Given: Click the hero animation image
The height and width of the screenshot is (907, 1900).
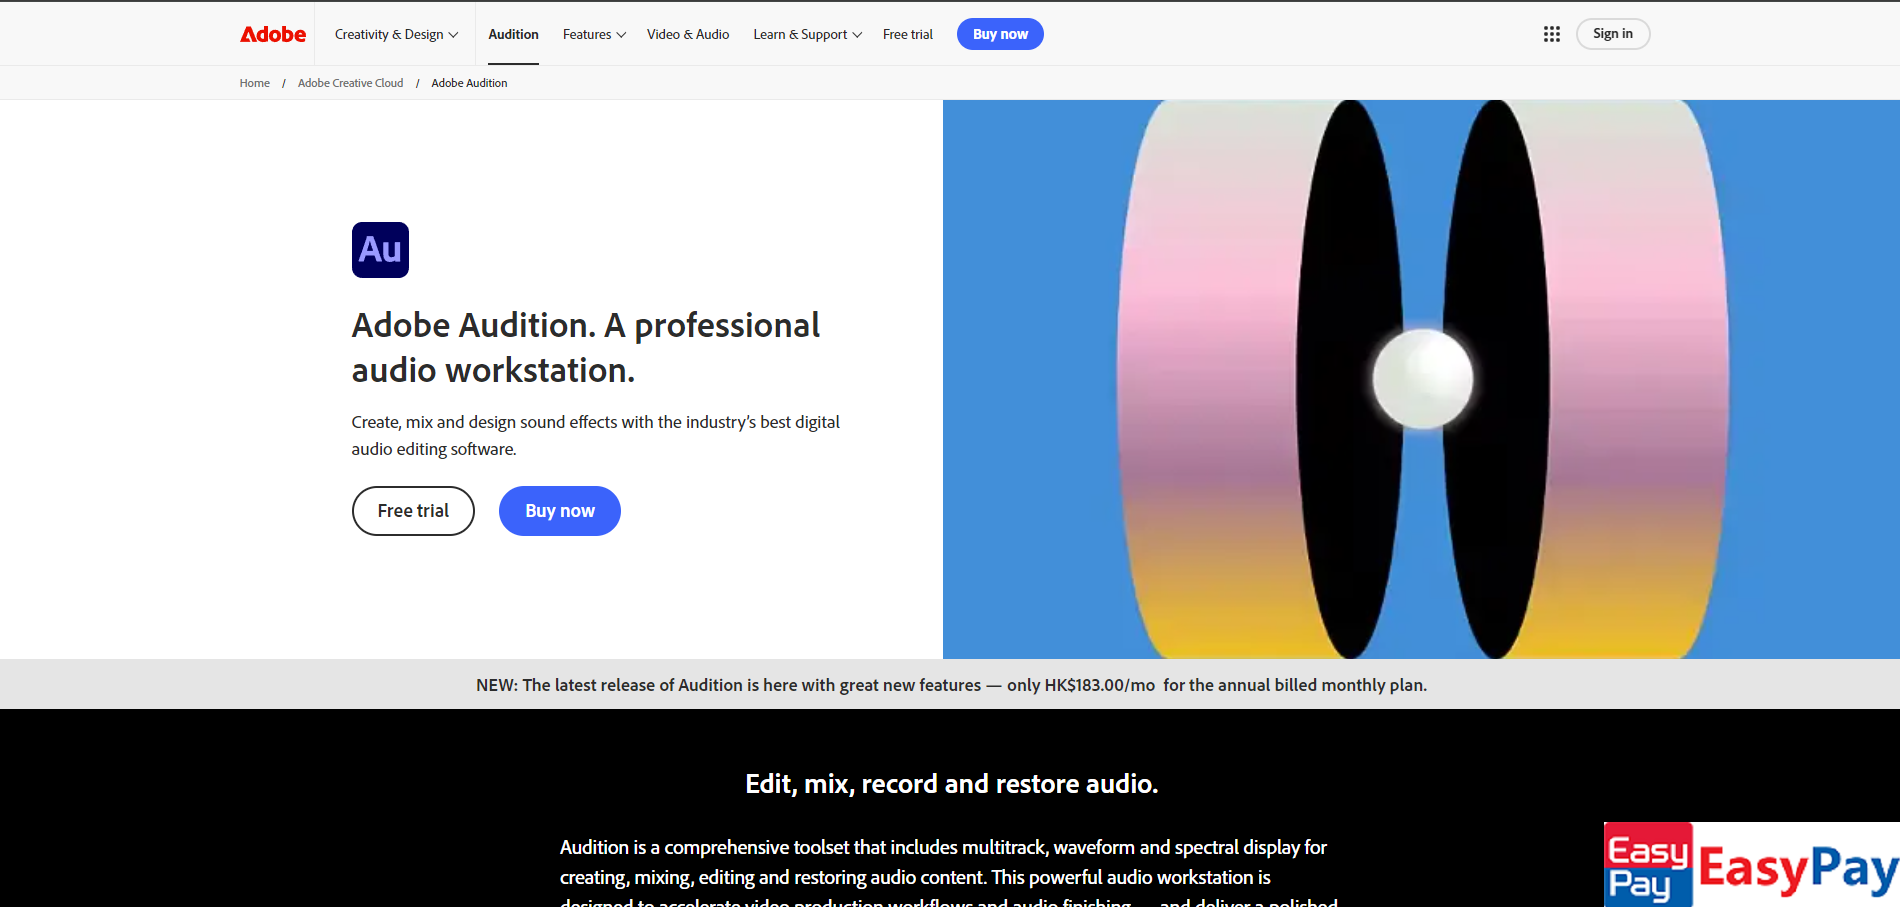Looking at the screenshot, I should [1421, 379].
